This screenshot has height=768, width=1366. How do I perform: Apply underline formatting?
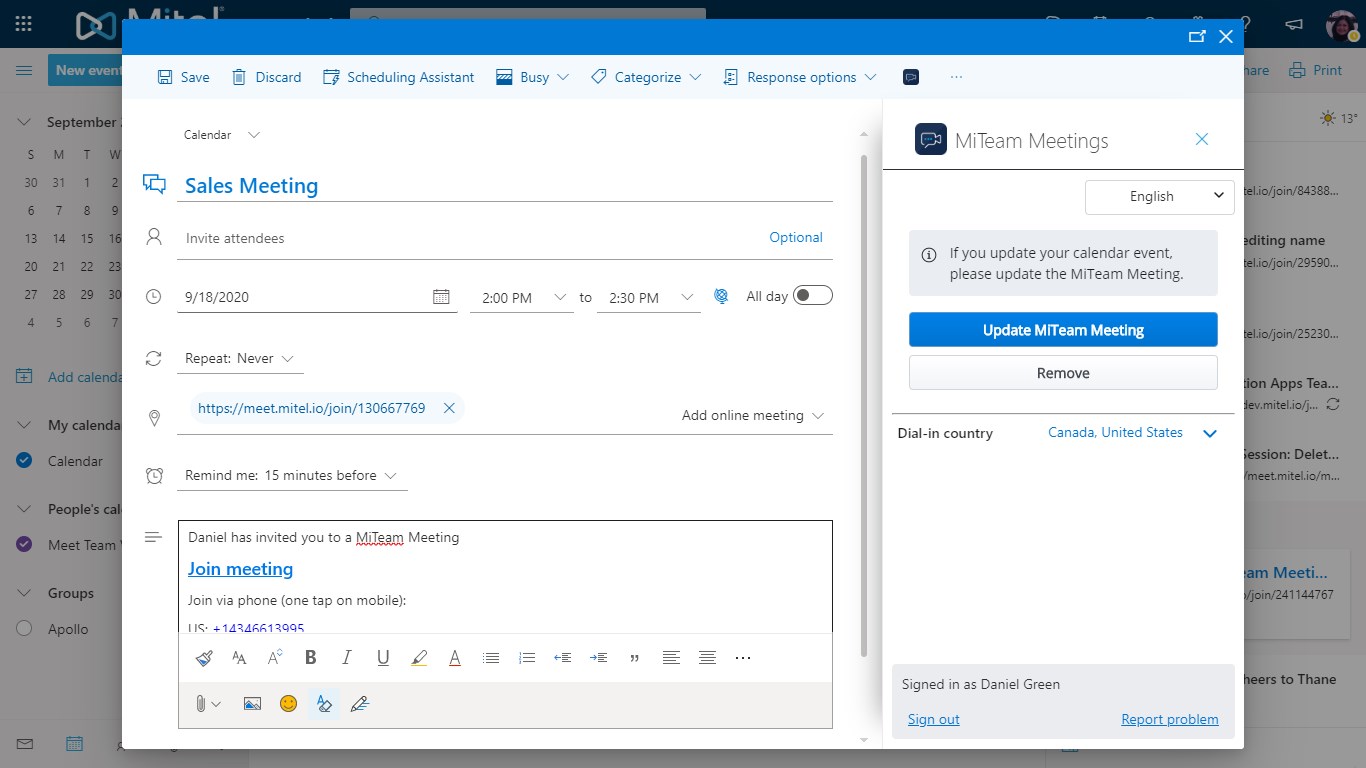pos(383,658)
